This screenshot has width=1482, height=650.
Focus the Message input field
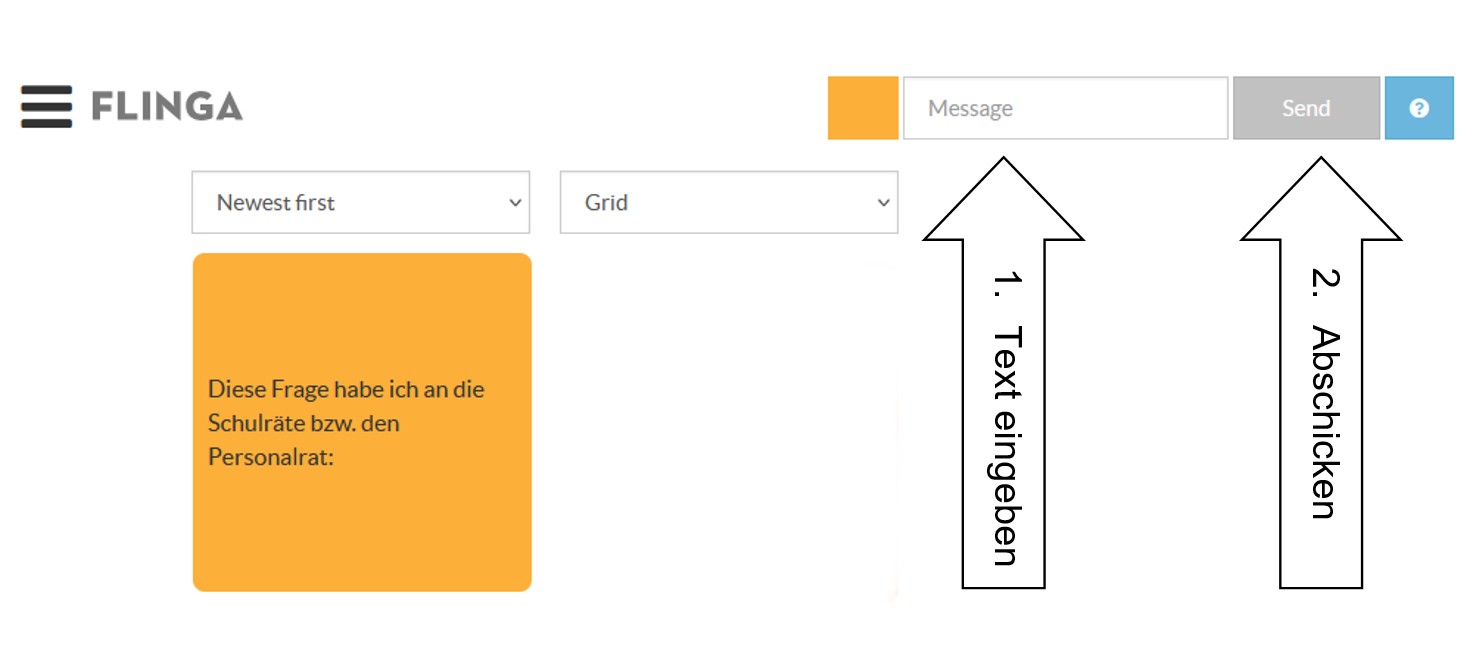click(1065, 108)
